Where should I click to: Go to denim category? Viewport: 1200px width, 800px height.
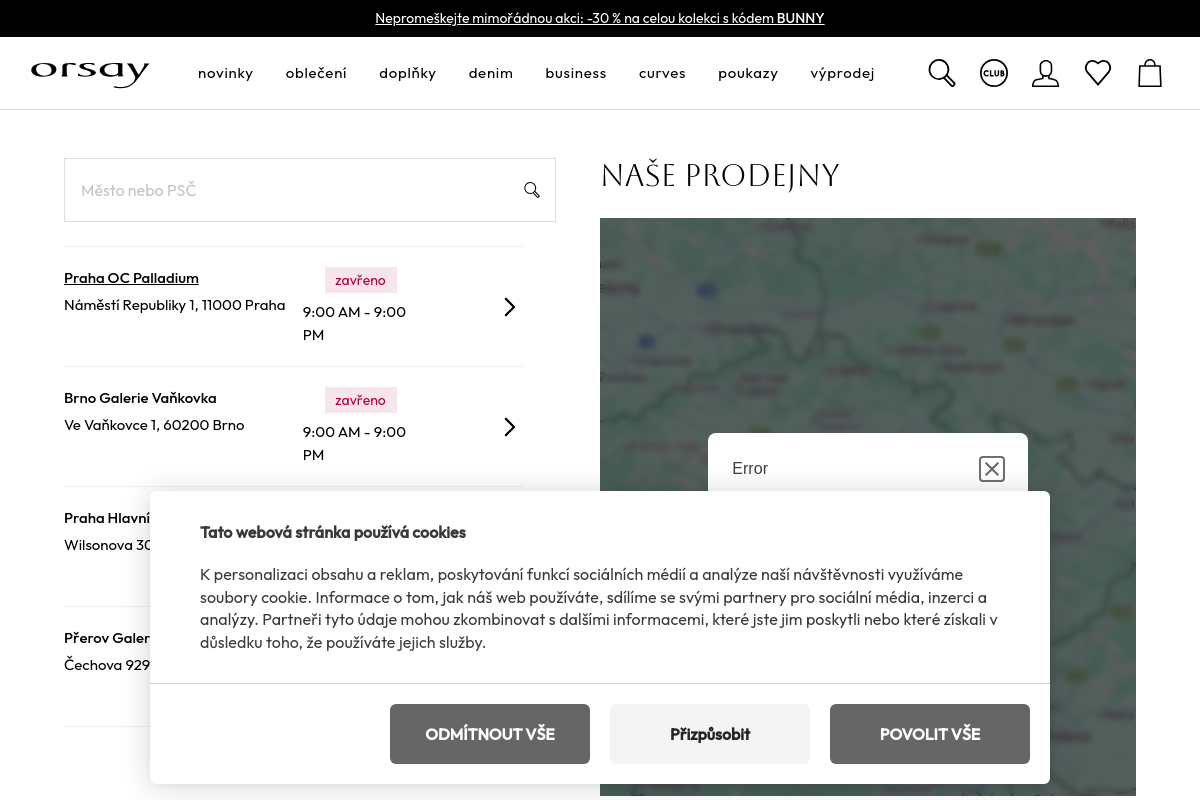(x=490, y=73)
